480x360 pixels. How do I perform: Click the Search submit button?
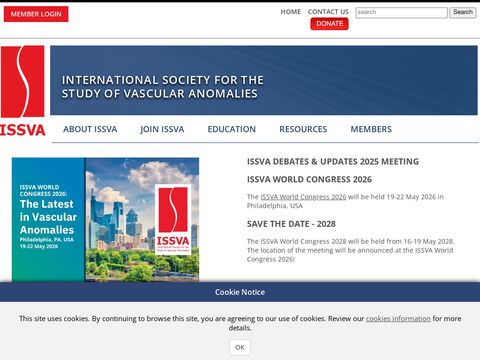click(463, 12)
